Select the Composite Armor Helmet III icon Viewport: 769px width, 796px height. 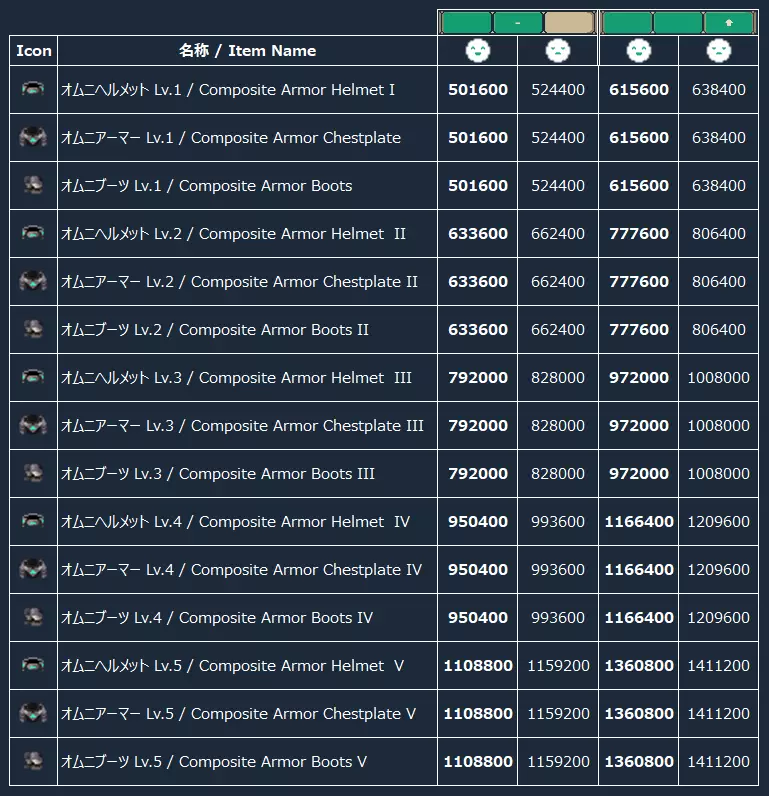click(33, 377)
